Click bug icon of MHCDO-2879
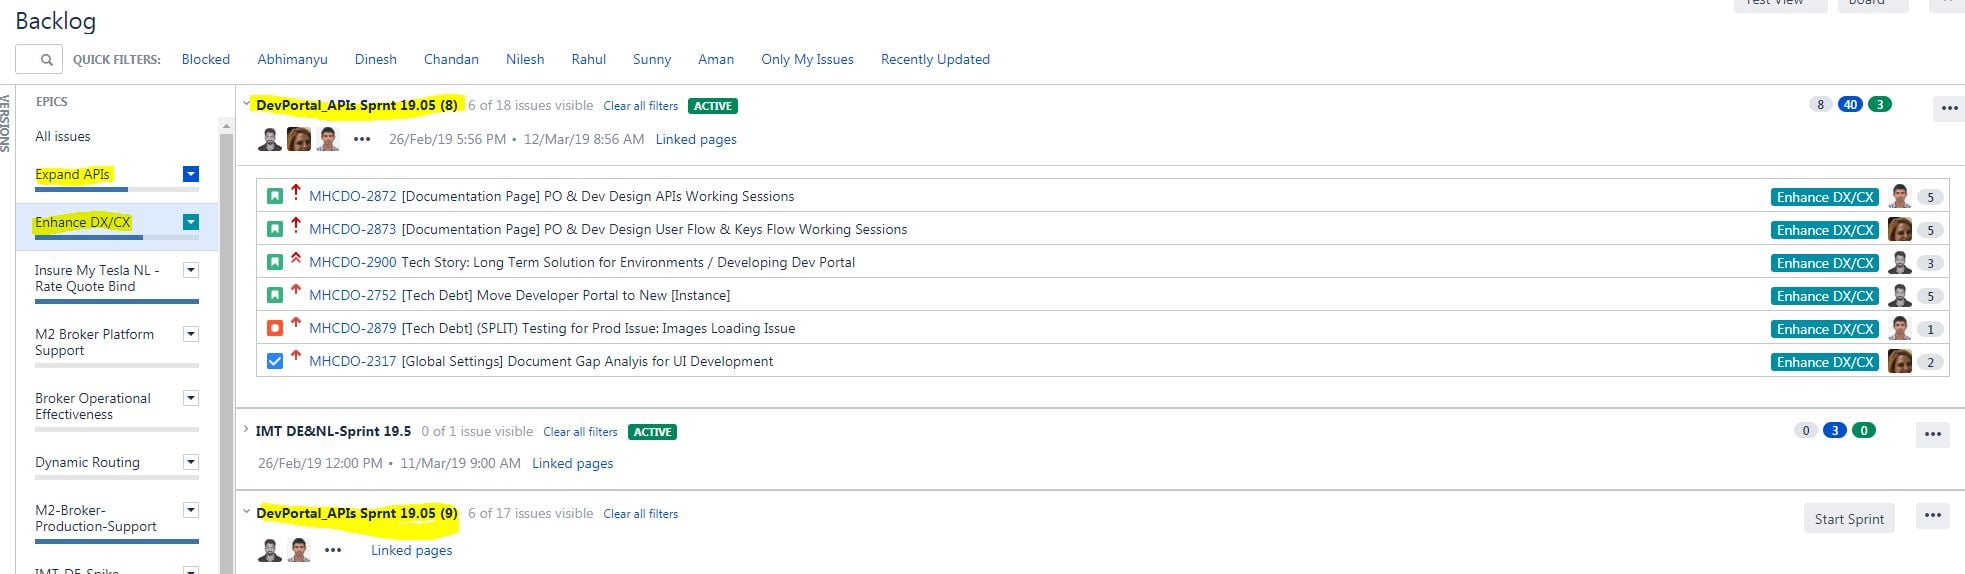The width and height of the screenshot is (1965, 574). (275, 329)
